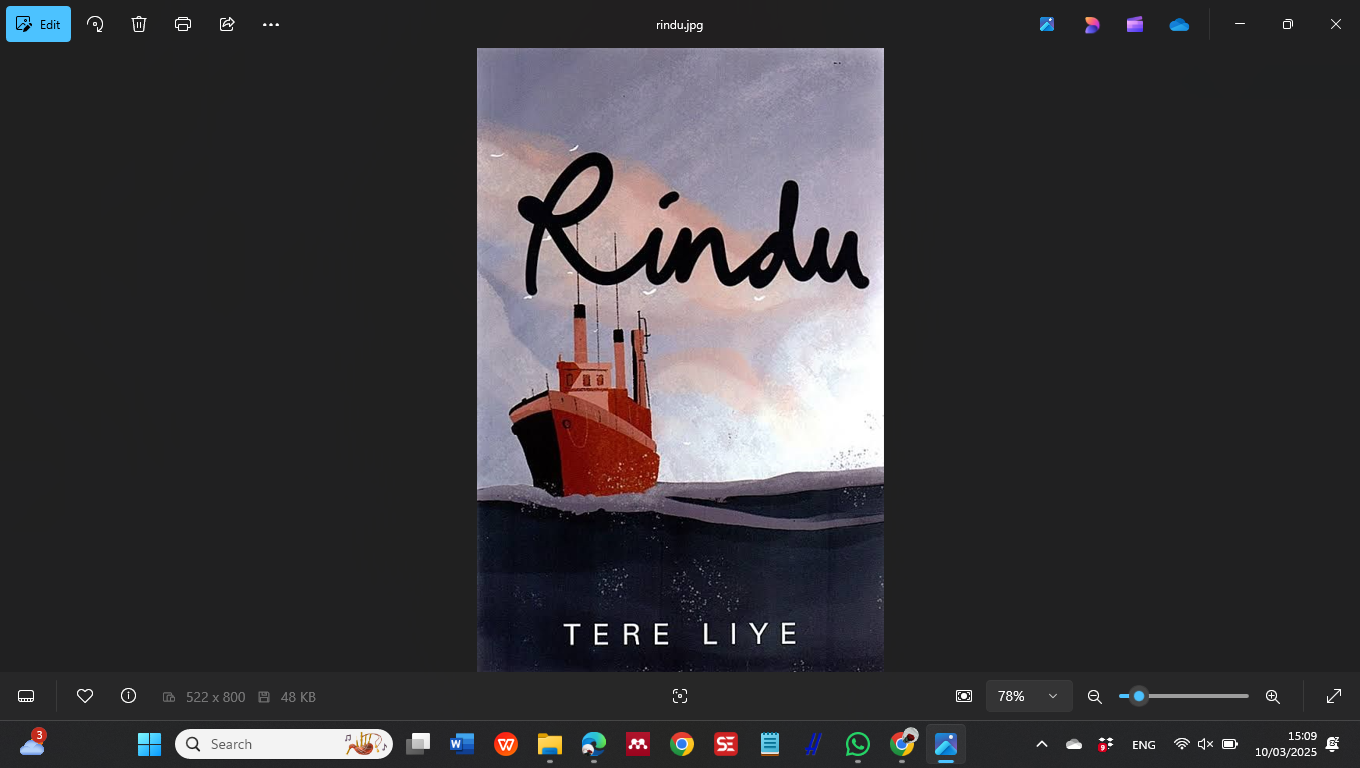This screenshot has height=768, width=1360.
Task: Click the zoom slider track
Action: point(1184,696)
